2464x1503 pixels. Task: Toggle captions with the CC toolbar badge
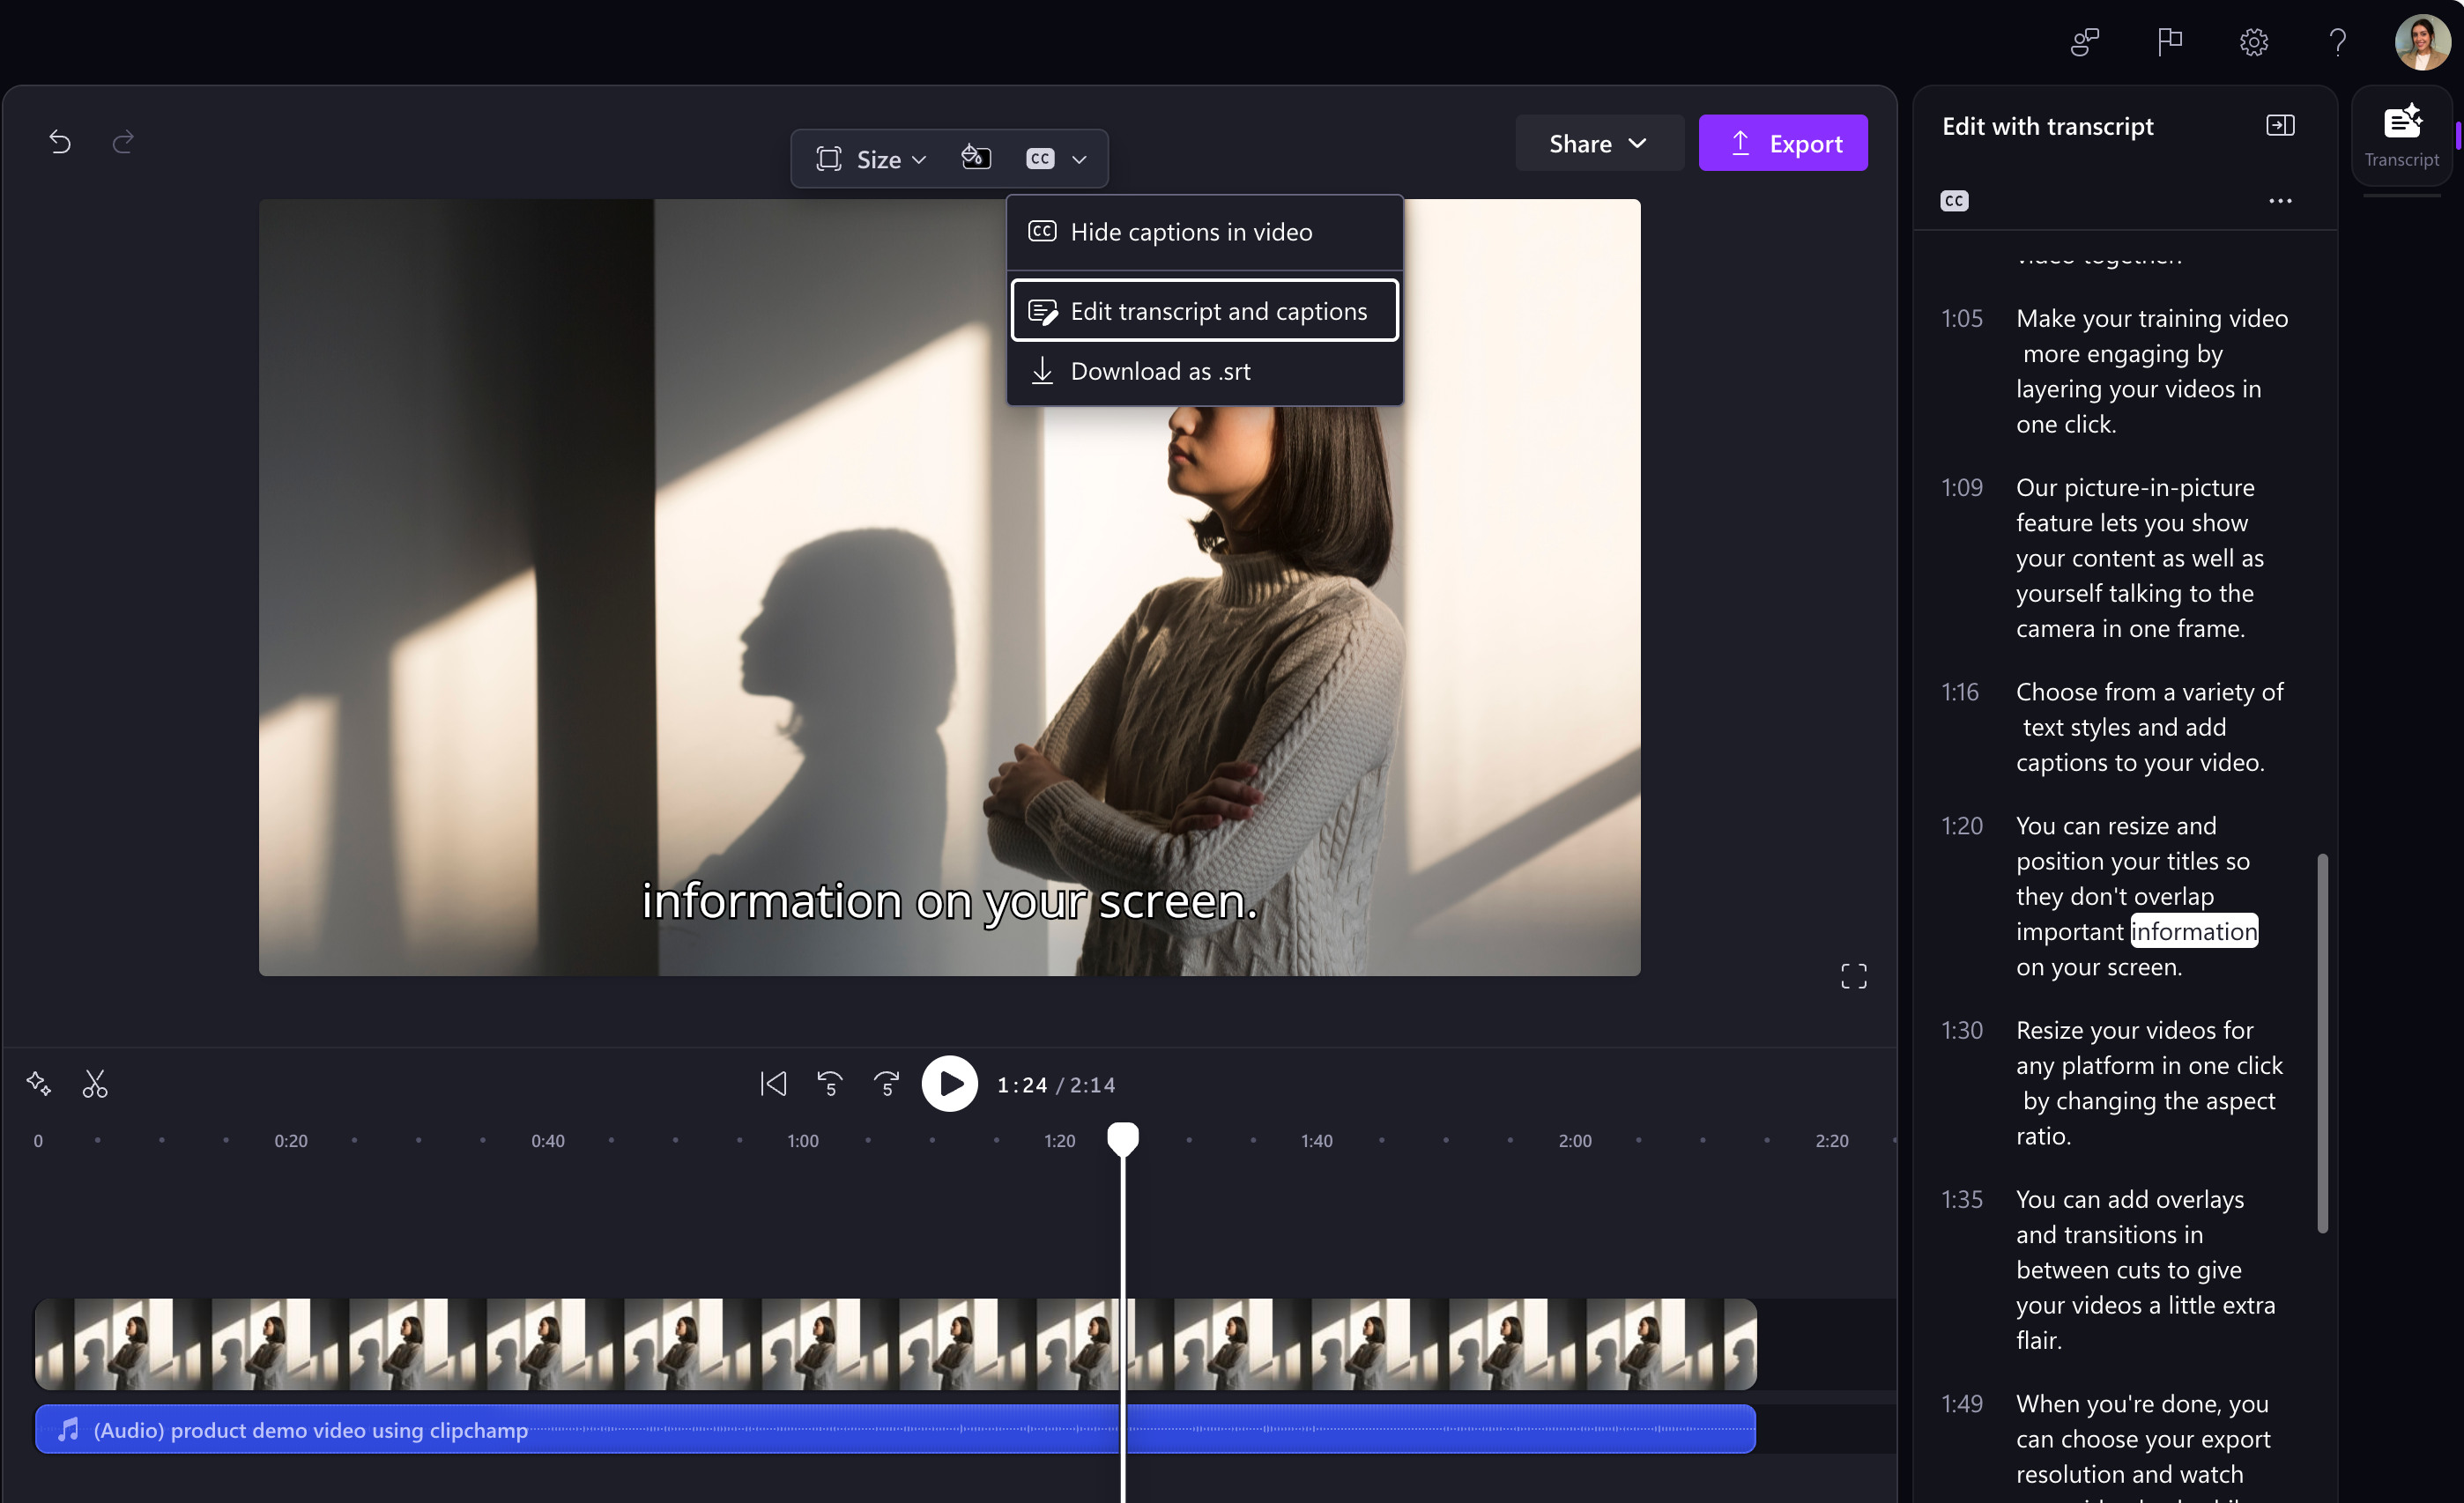click(1039, 158)
